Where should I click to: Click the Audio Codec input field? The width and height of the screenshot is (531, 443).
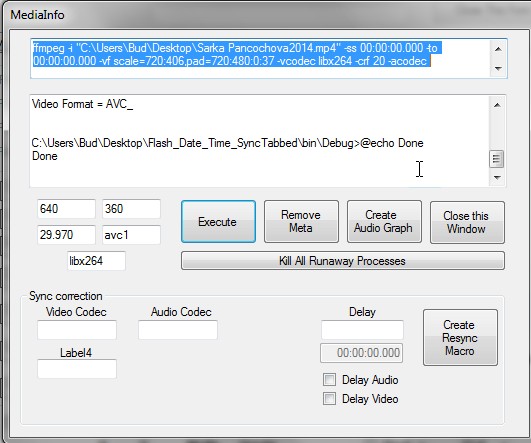178,330
